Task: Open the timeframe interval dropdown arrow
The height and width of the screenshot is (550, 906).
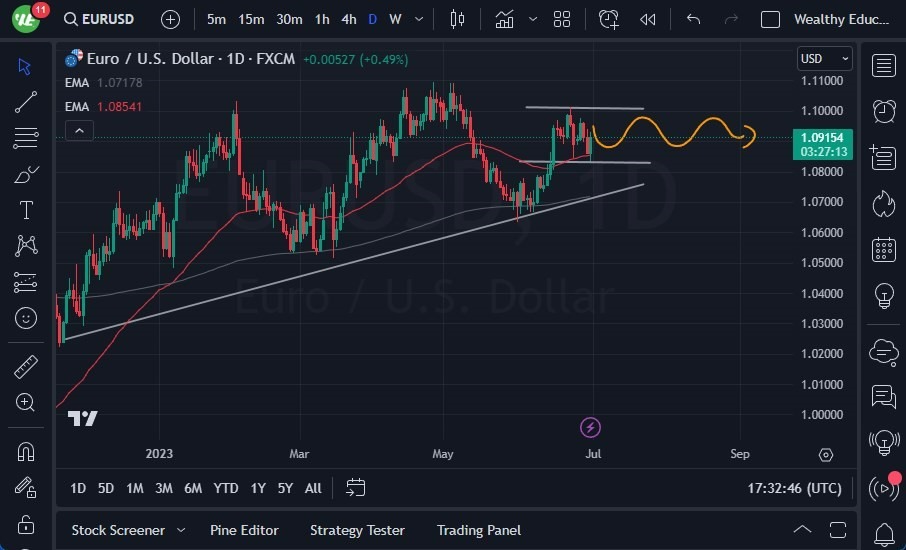Action: [x=418, y=19]
